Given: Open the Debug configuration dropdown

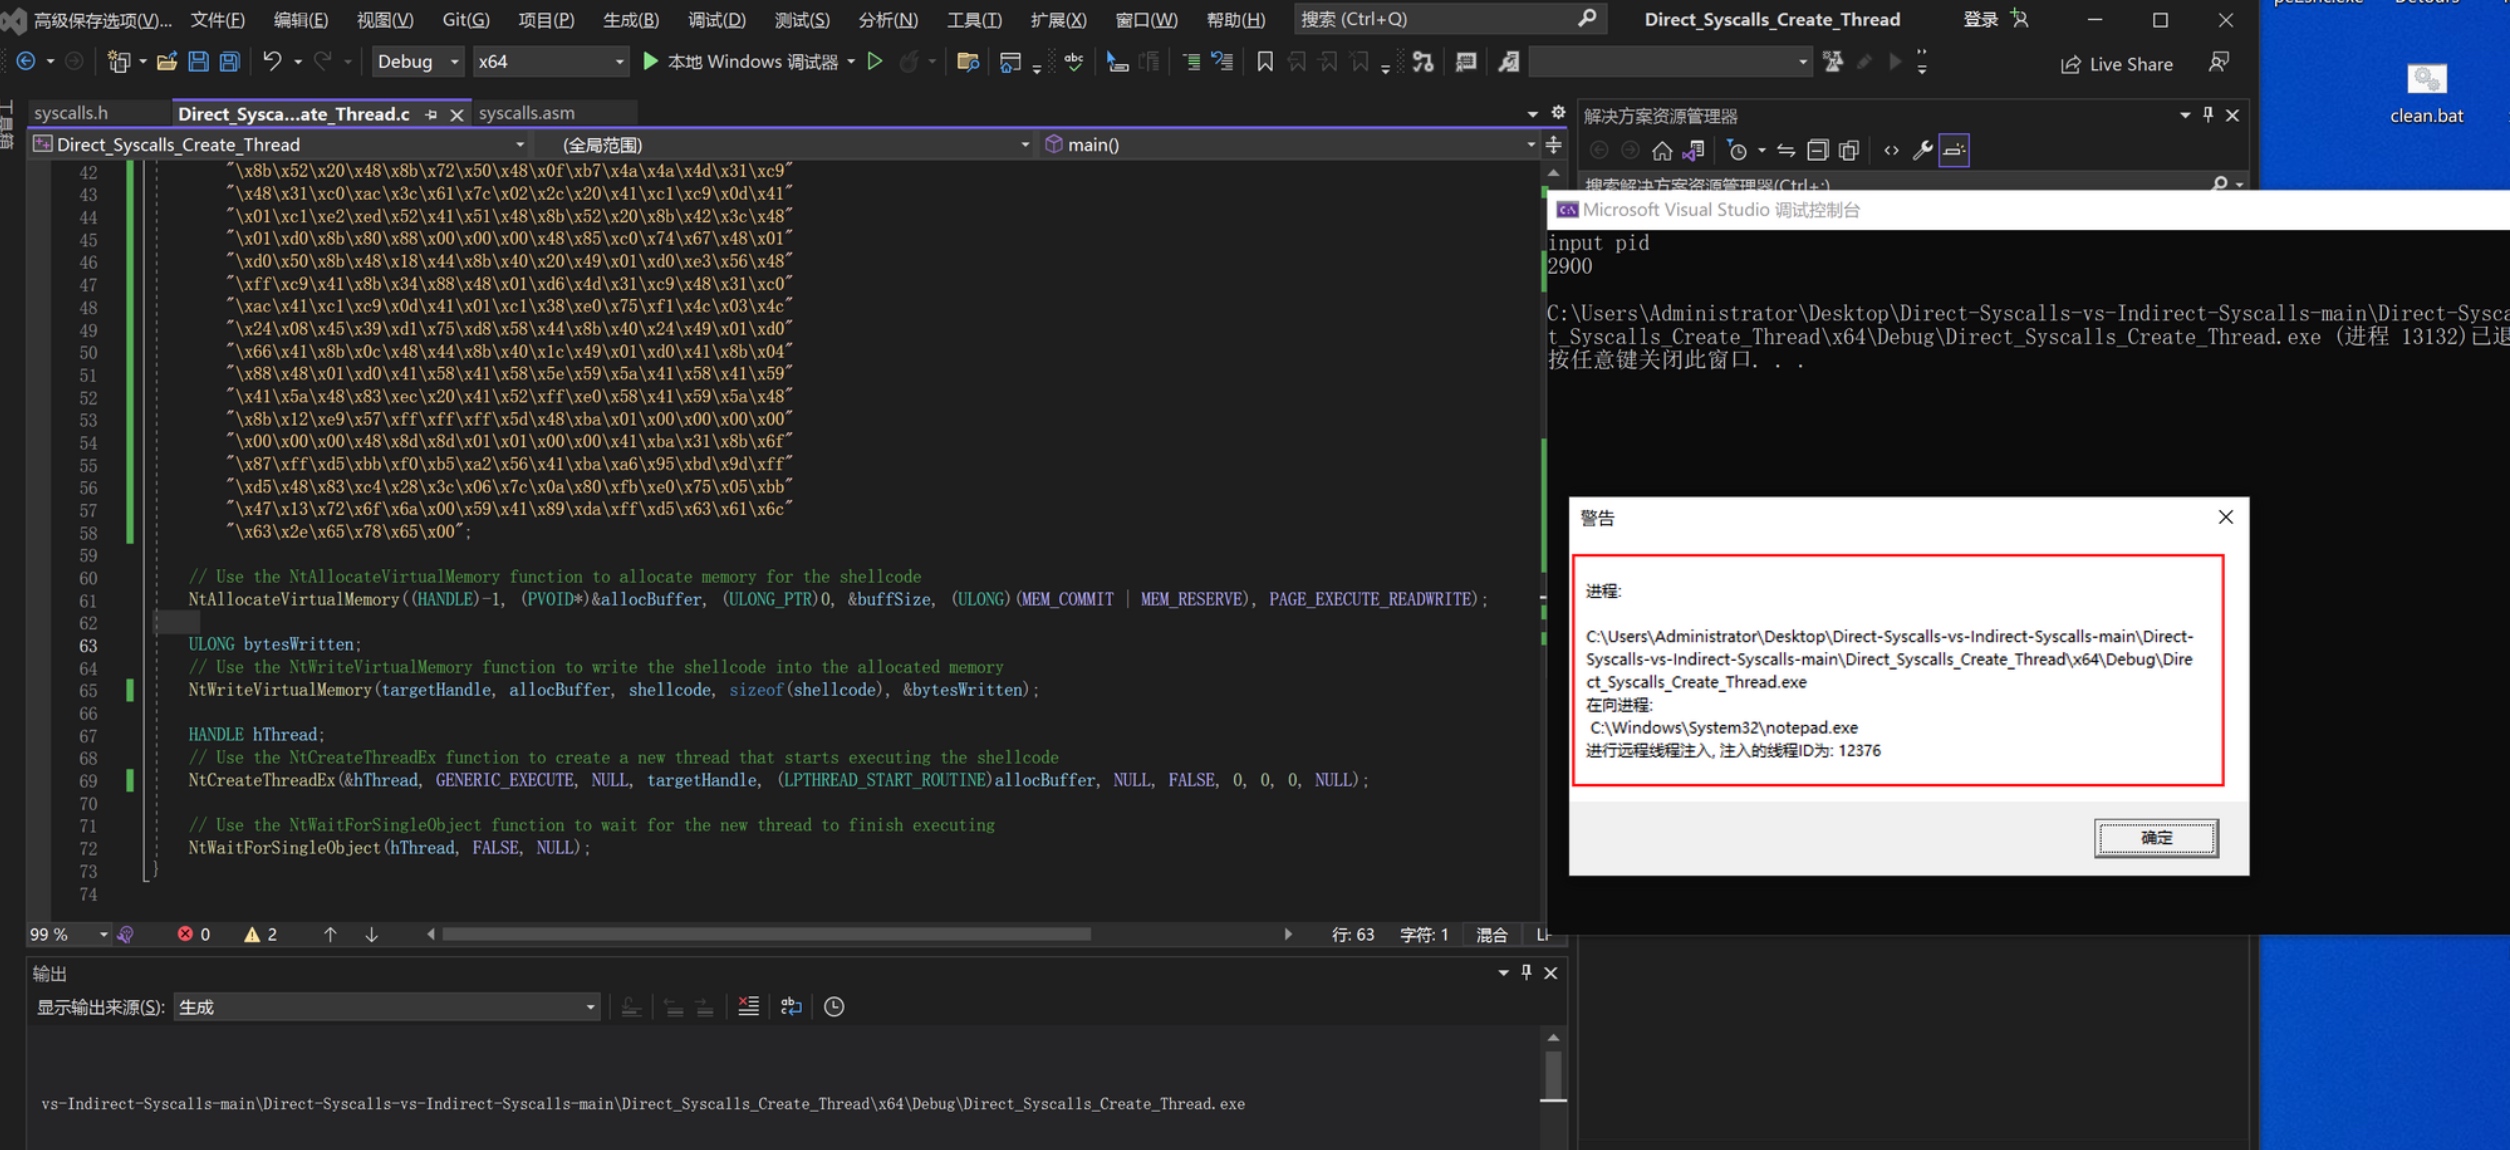Looking at the screenshot, I should click(418, 62).
